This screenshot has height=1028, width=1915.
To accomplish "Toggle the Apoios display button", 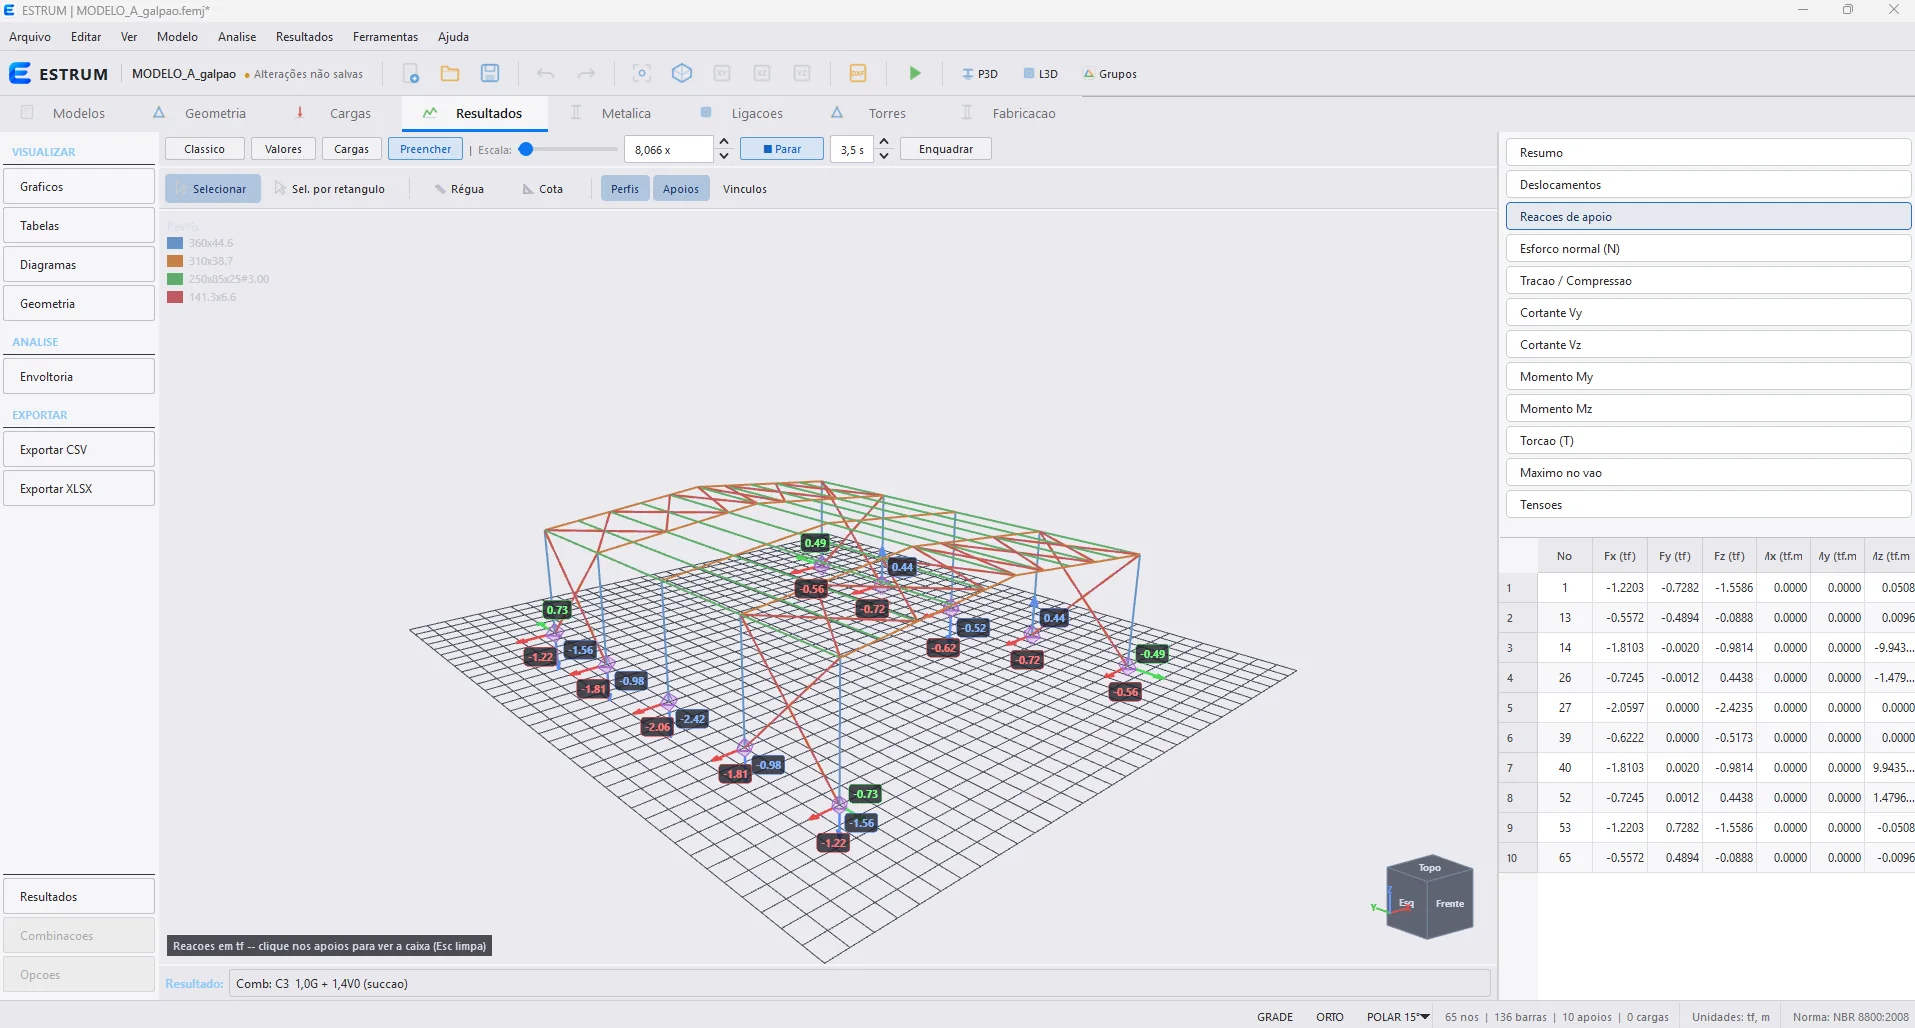I will [x=681, y=189].
